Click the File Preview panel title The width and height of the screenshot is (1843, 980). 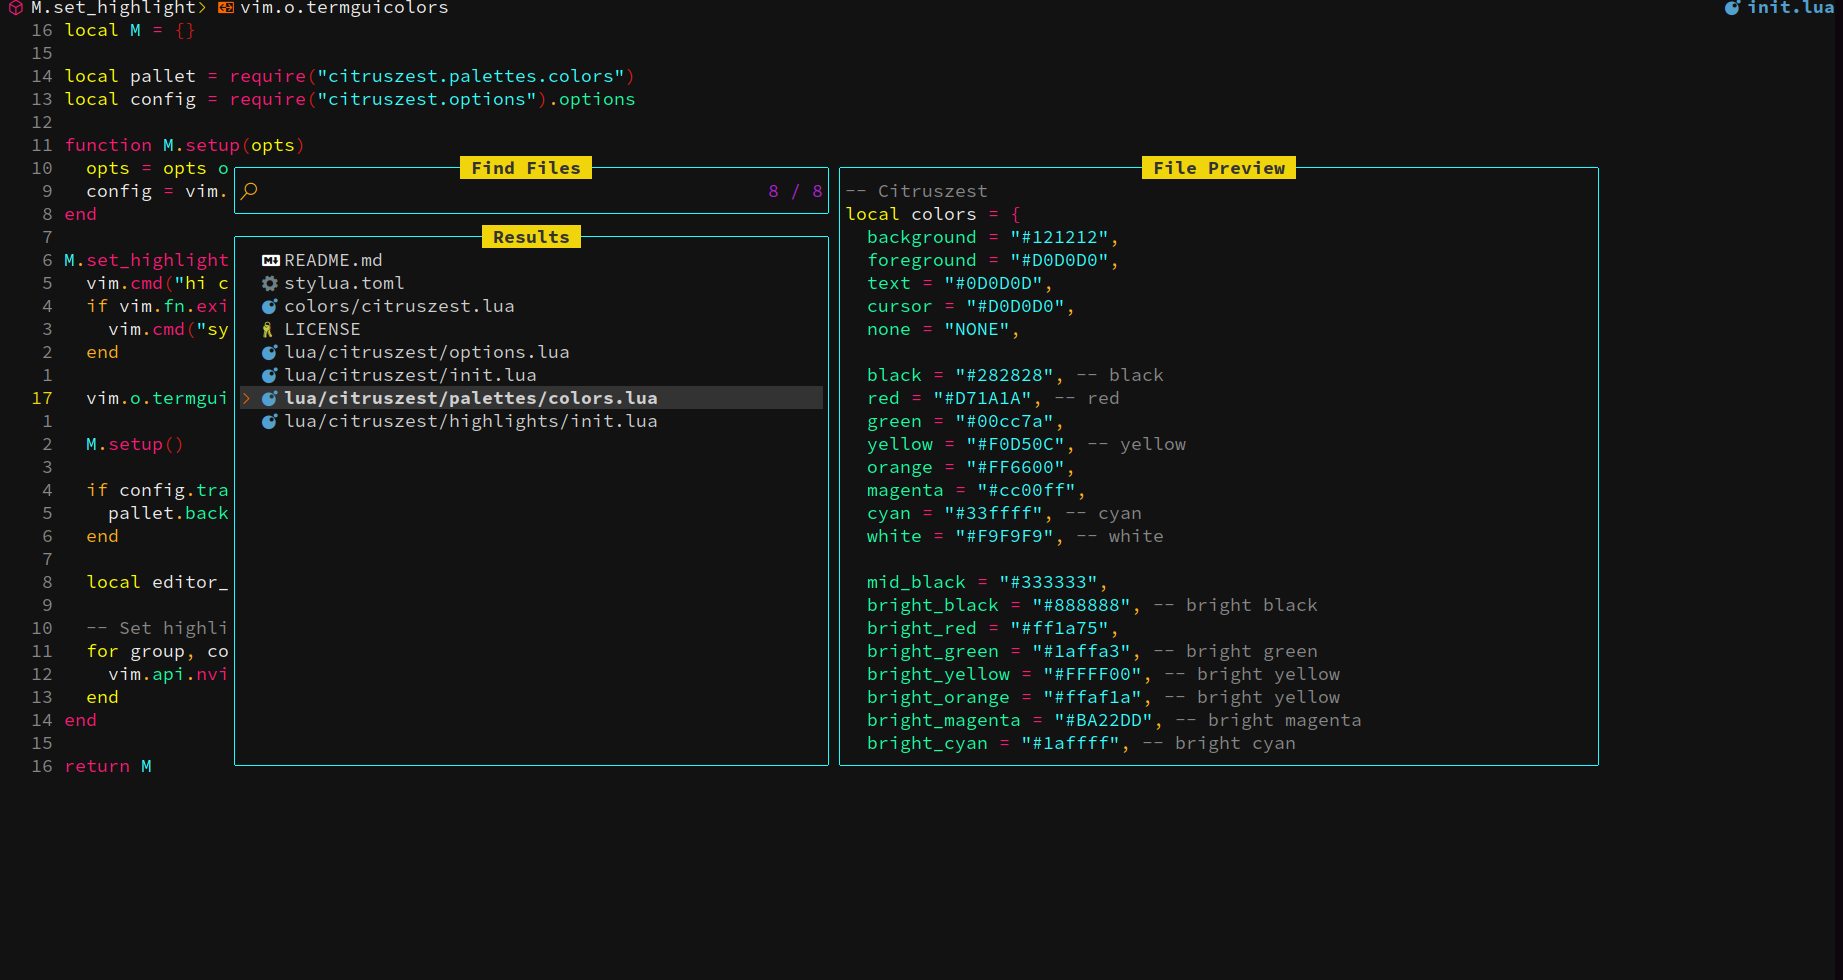point(1218,167)
